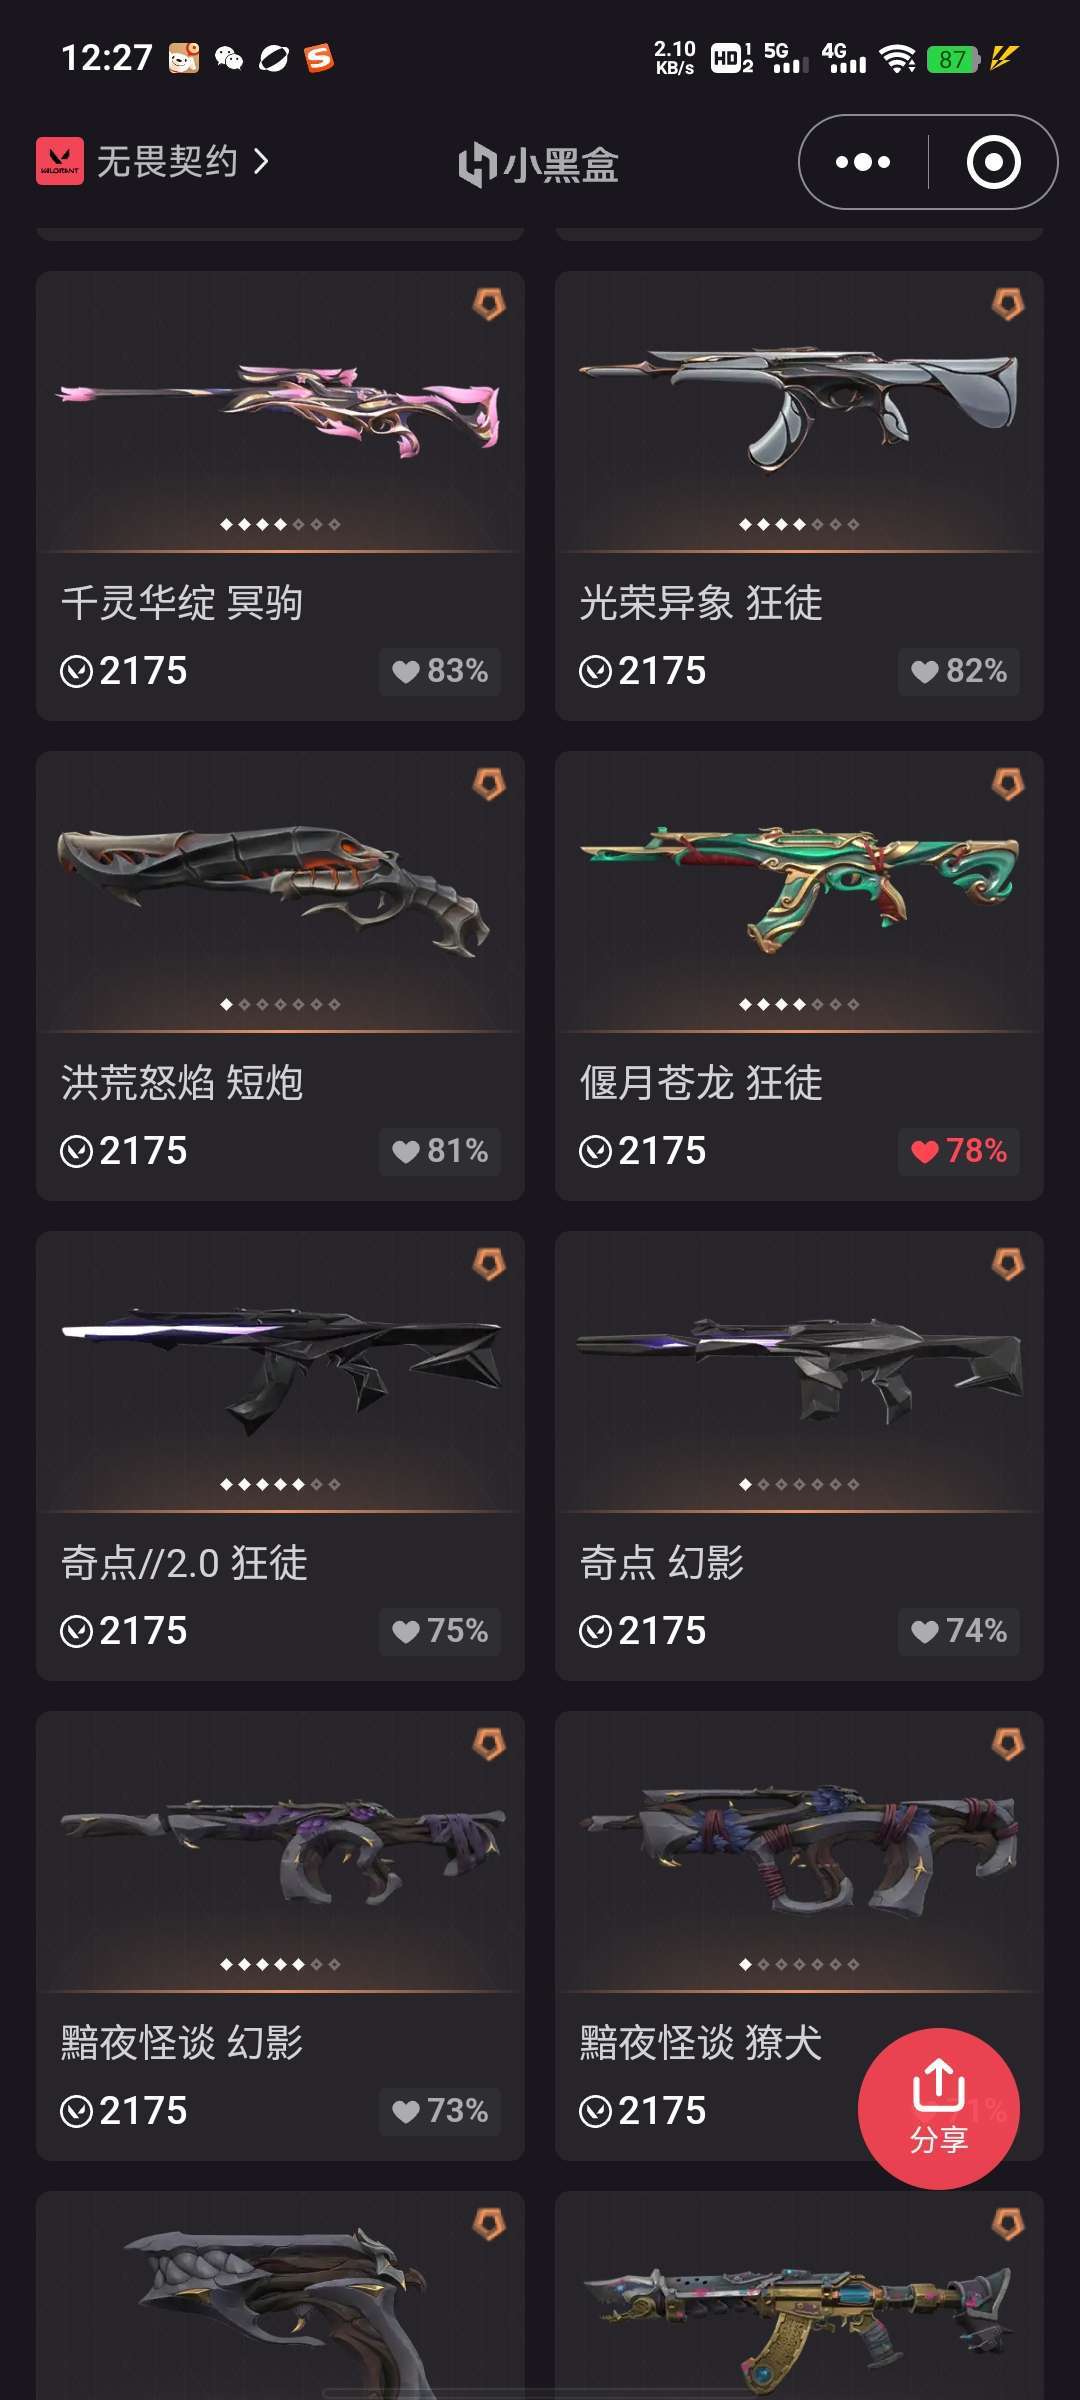Tap the red share (分享) floating button
This screenshot has height=2400, width=1080.
tap(938, 2108)
